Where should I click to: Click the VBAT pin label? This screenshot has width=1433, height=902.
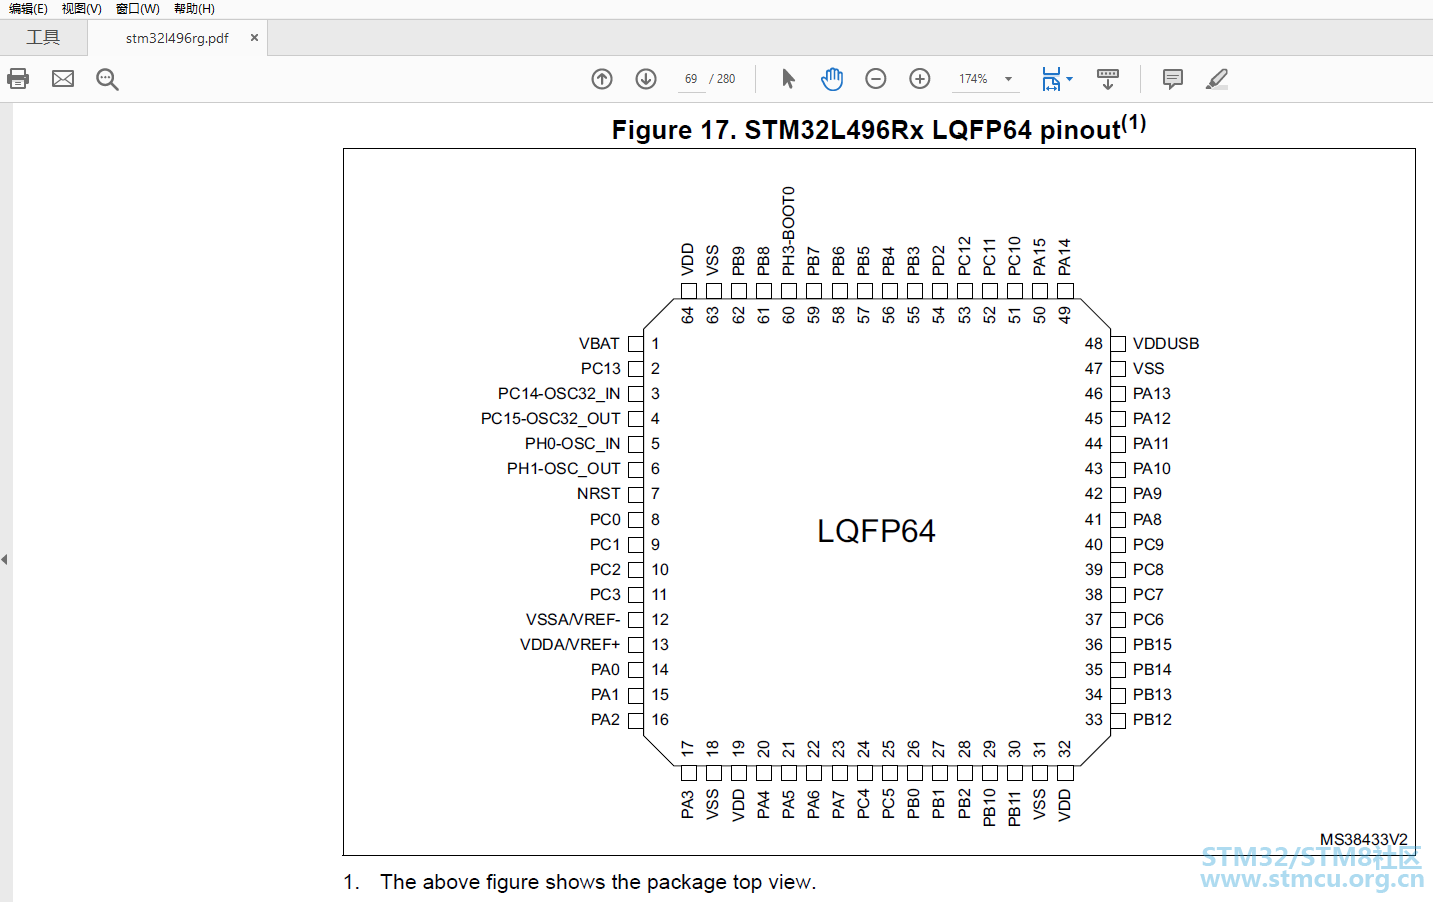pyautogui.click(x=599, y=344)
